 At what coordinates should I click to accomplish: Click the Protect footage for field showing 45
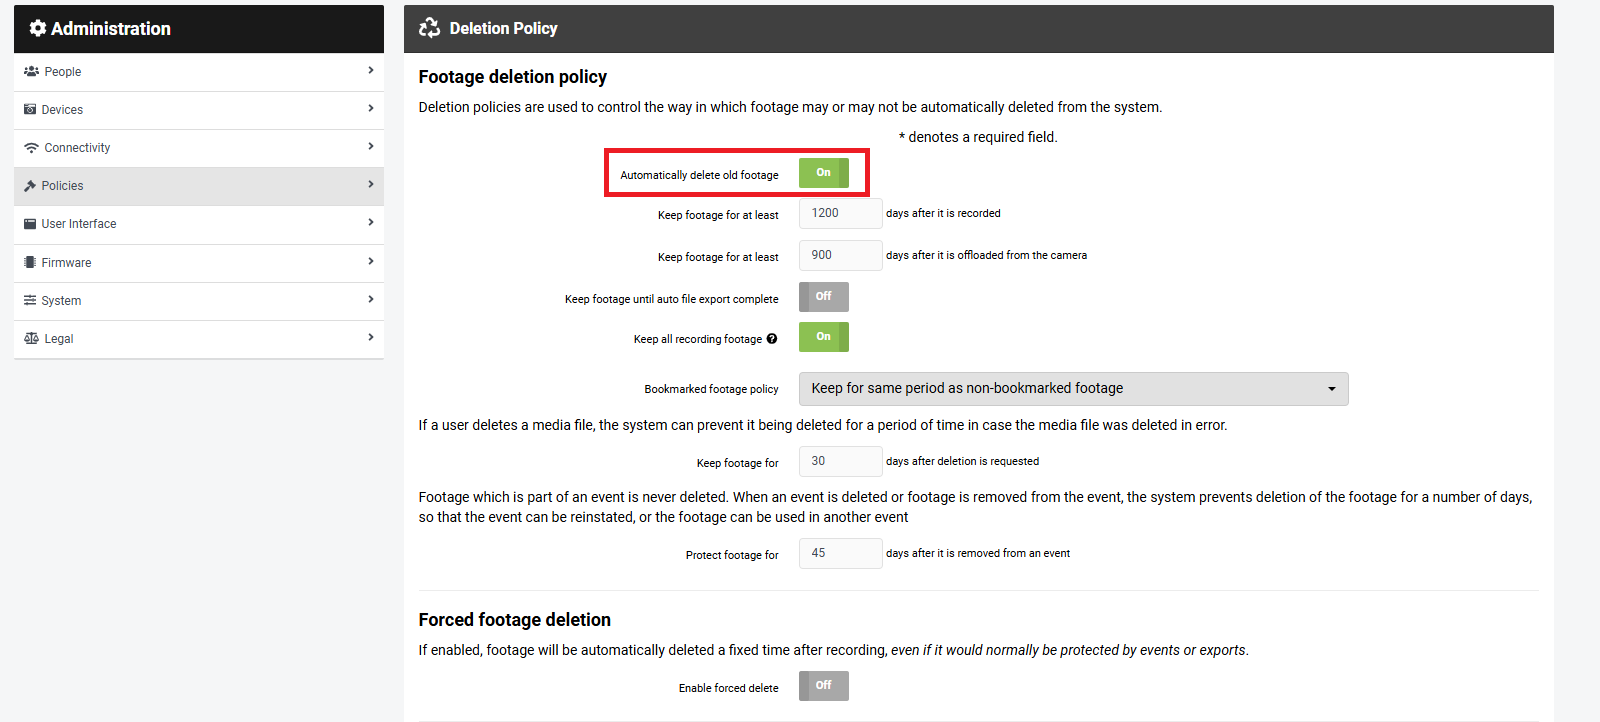(x=841, y=553)
